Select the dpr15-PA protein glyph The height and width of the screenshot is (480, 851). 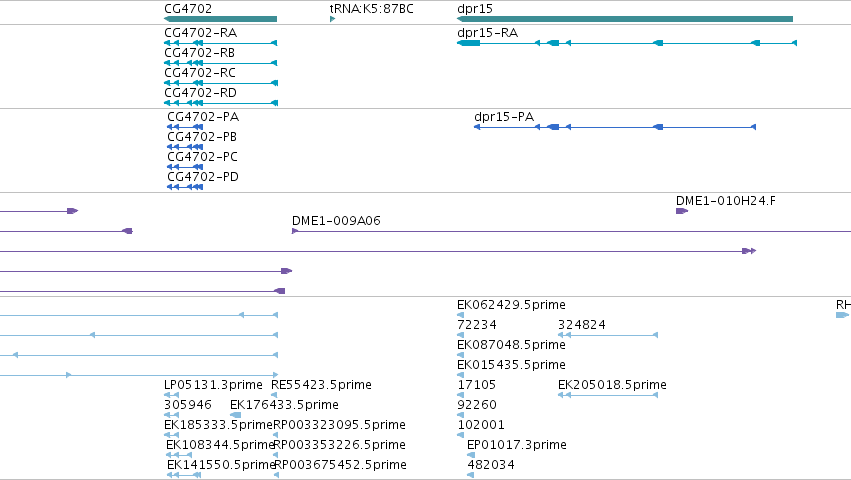pyautogui.click(x=615, y=127)
